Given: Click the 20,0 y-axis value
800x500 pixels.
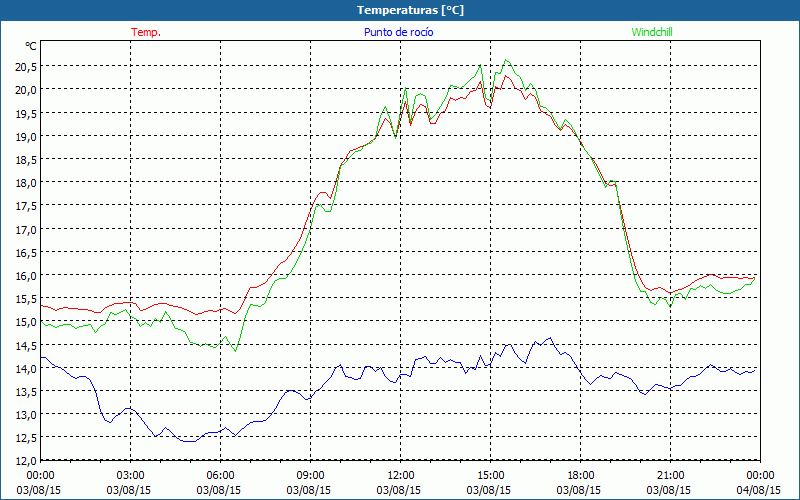Looking at the screenshot, I should click(27, 89).
